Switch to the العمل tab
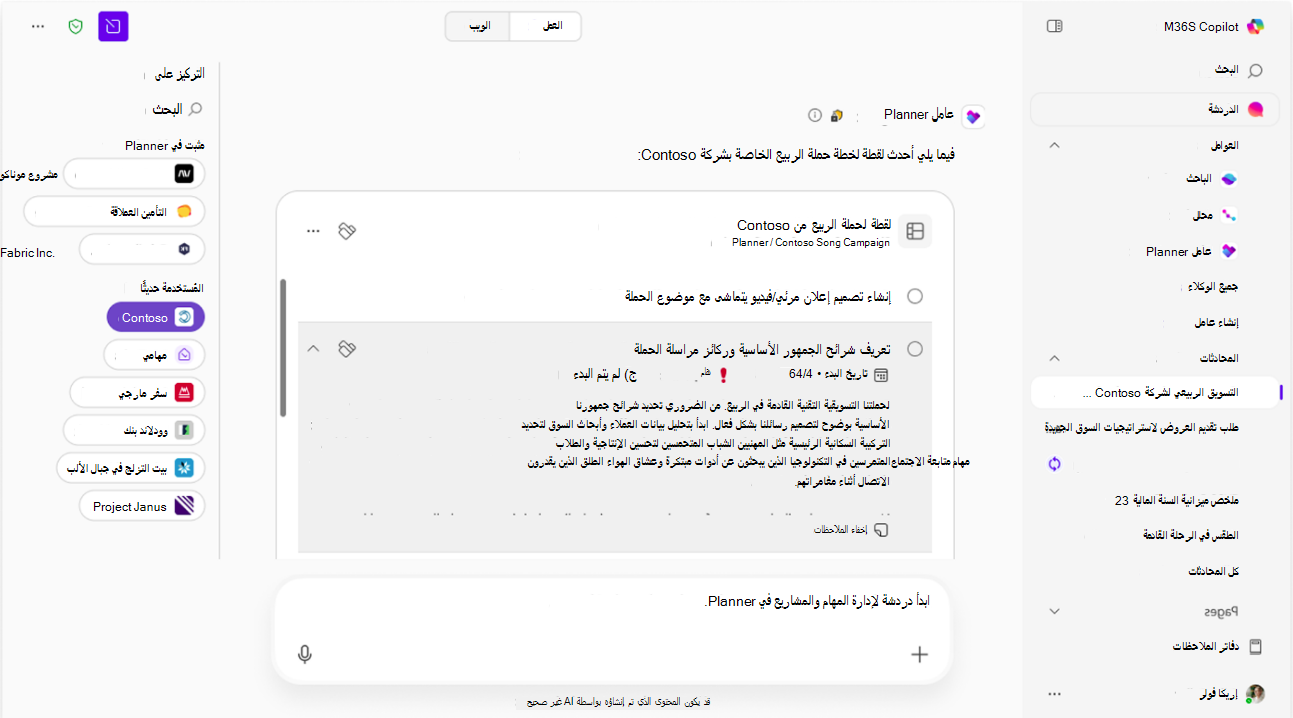The image size is (1293, 718). point(546,26)
